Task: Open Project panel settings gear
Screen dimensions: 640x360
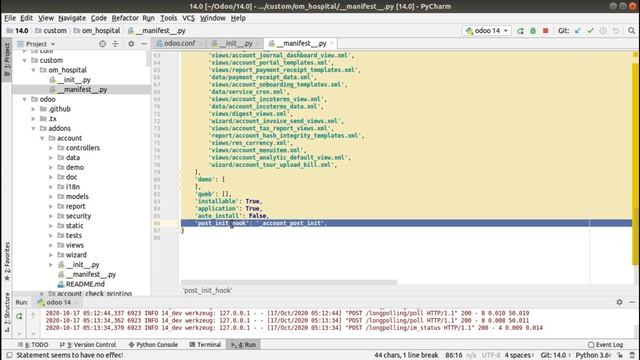Action: pos(131,44)
